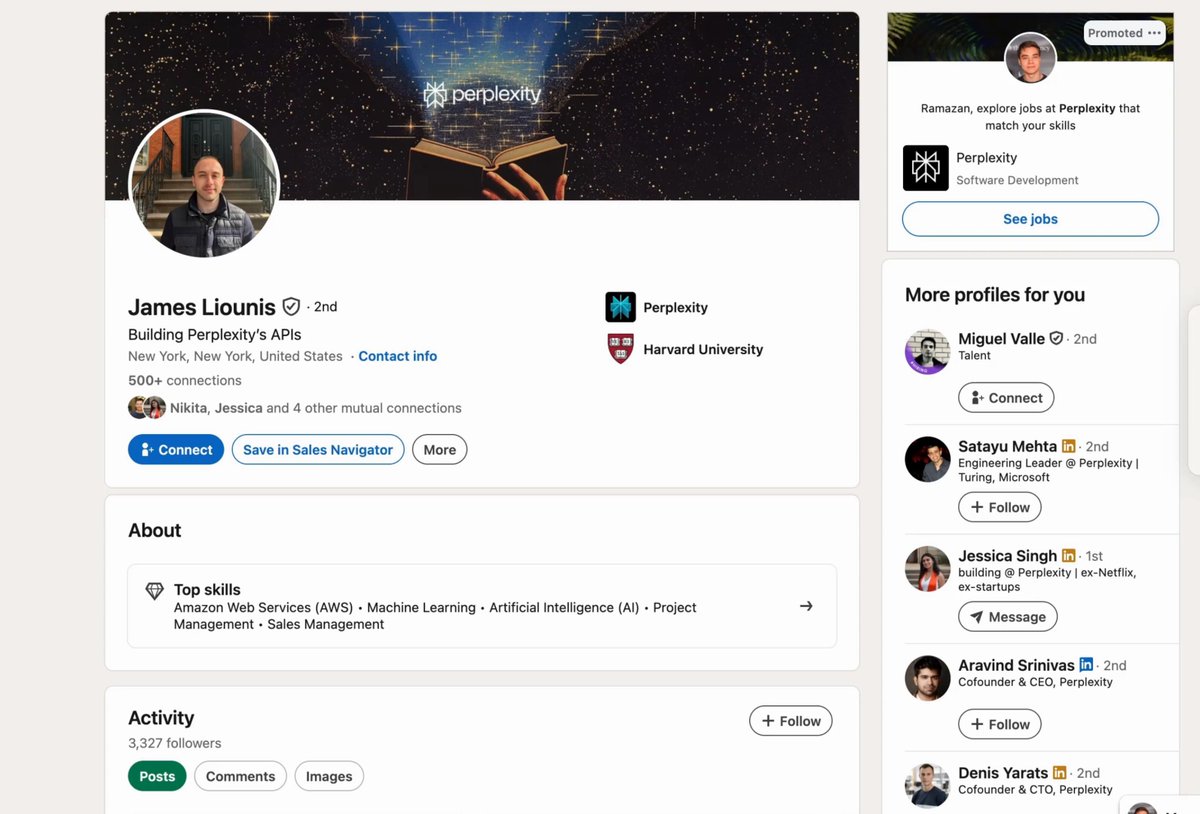
Task: Switch to the Images activity tab
Action: coord(329,776)
